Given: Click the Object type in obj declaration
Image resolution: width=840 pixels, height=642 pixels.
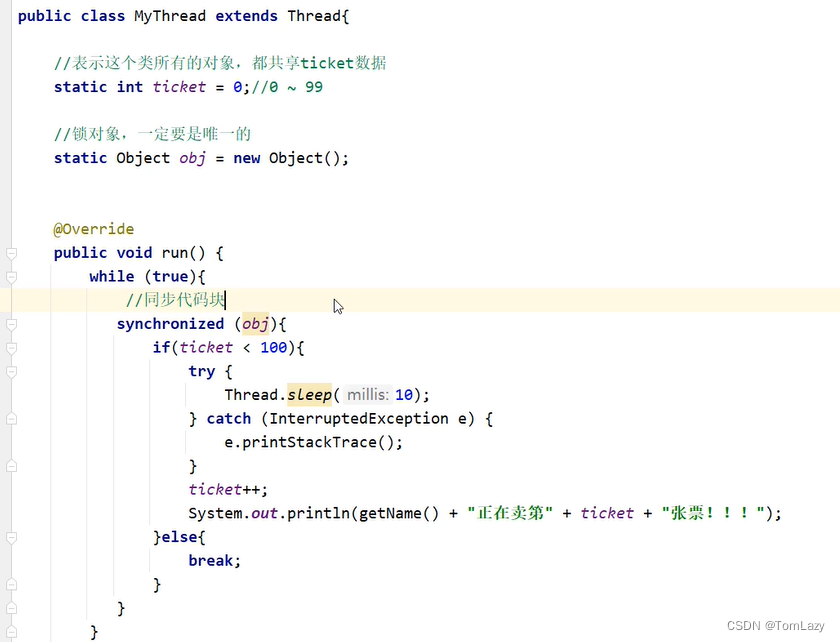Looking at the screenshot, I should click(x=143, y=159).
